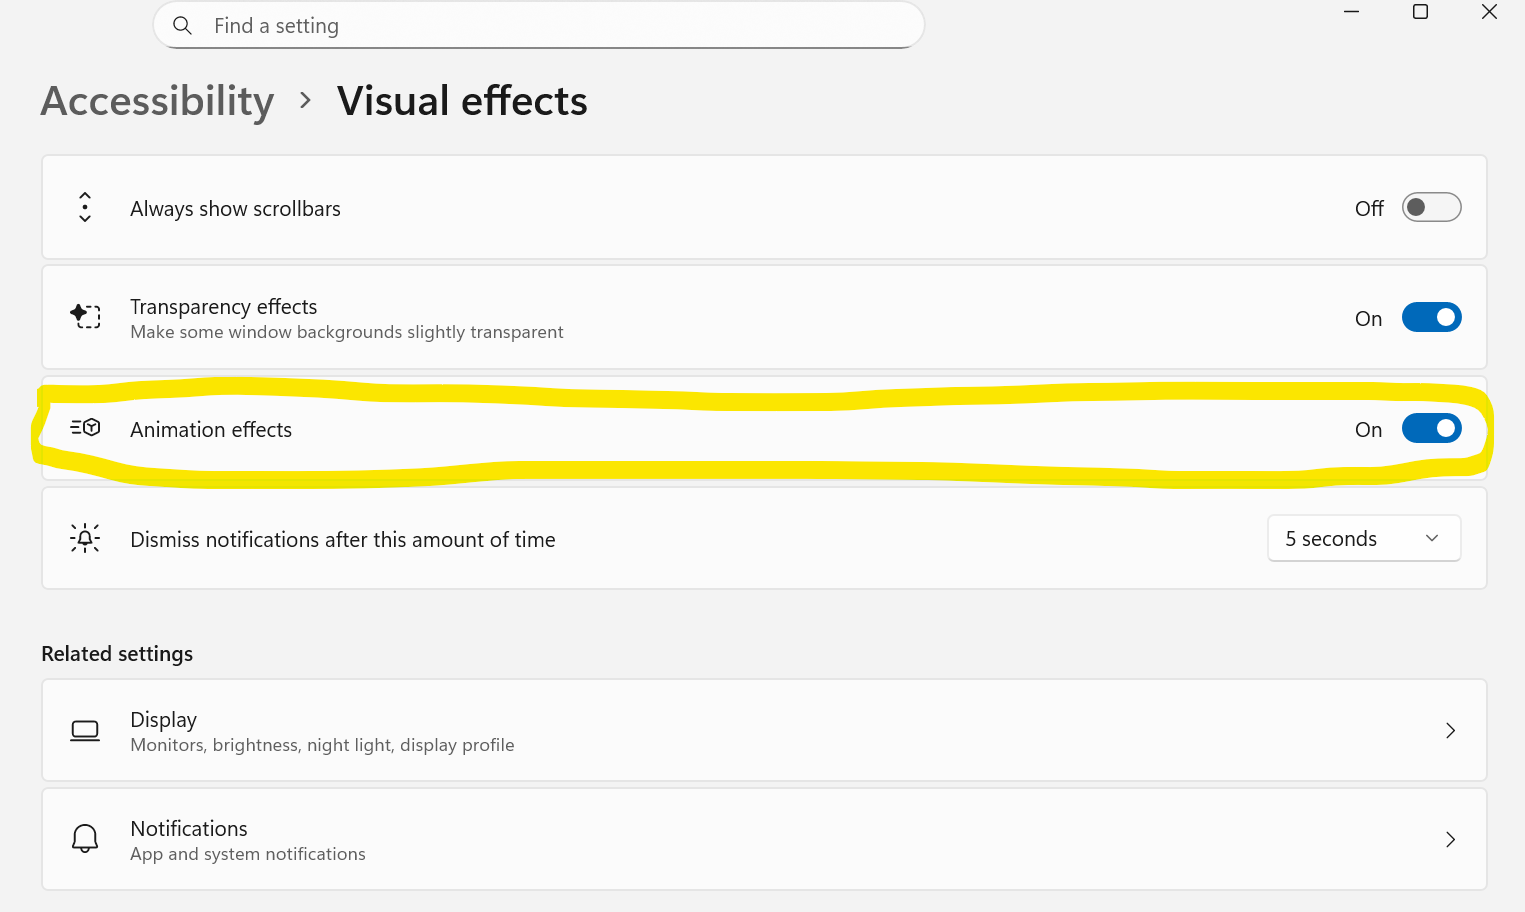Click the search magnifier icon
The width and height of the screenshot is (1525, 912).
[182, 26]
